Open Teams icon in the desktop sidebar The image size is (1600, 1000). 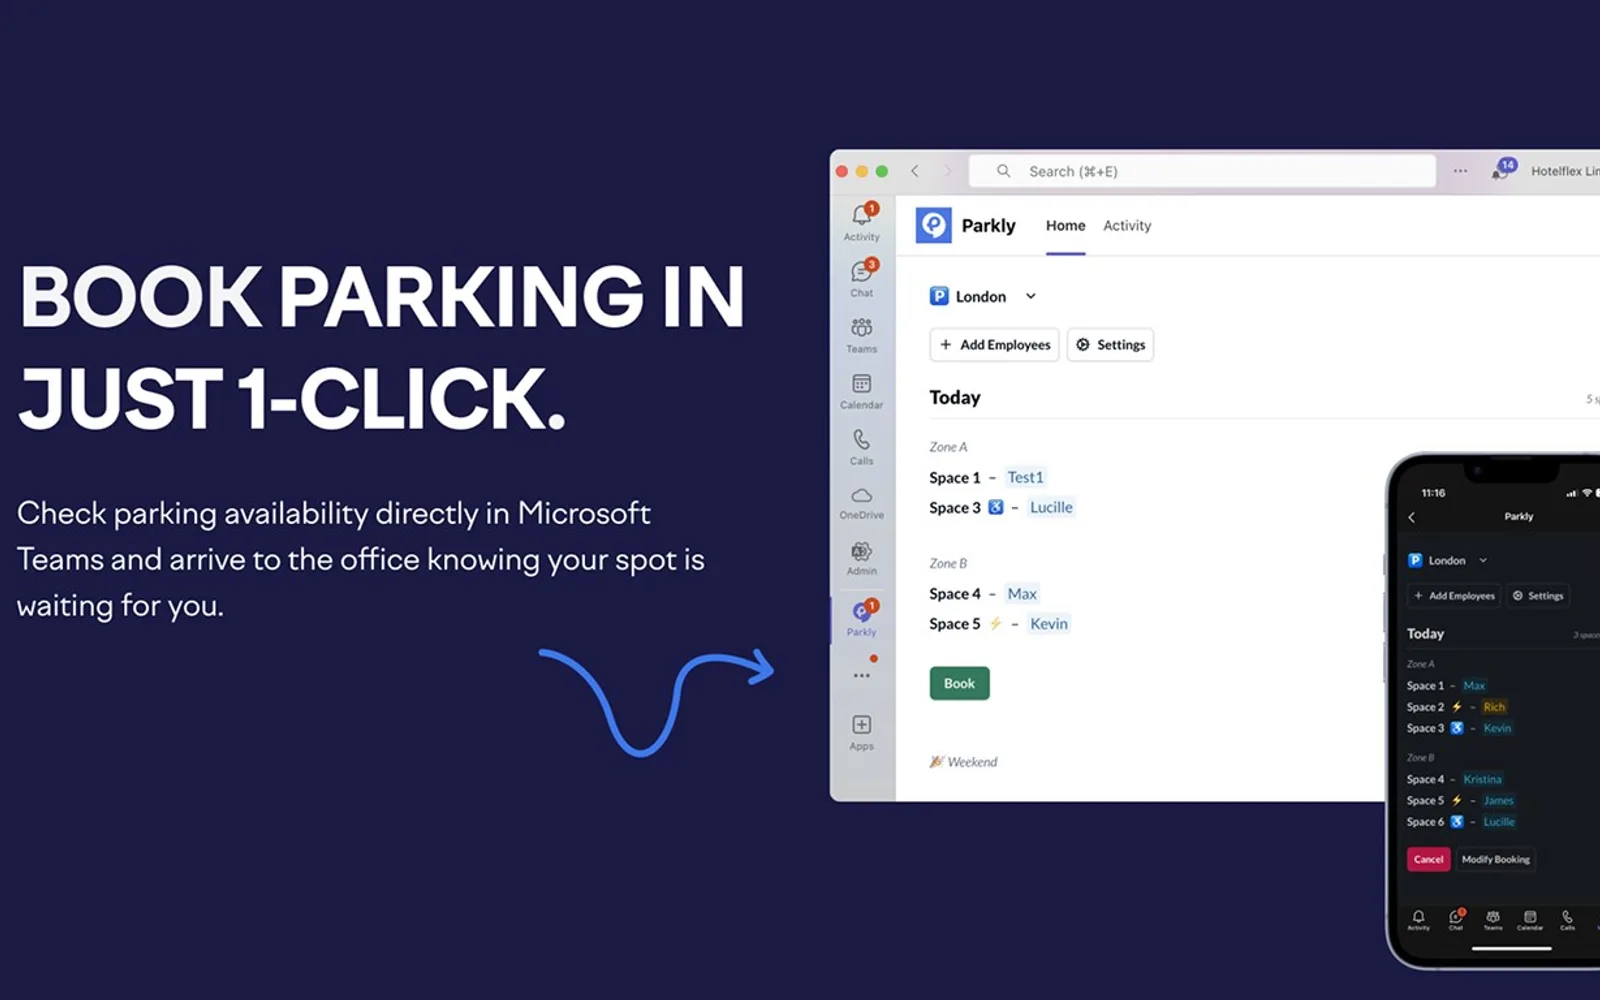point(861,335)
